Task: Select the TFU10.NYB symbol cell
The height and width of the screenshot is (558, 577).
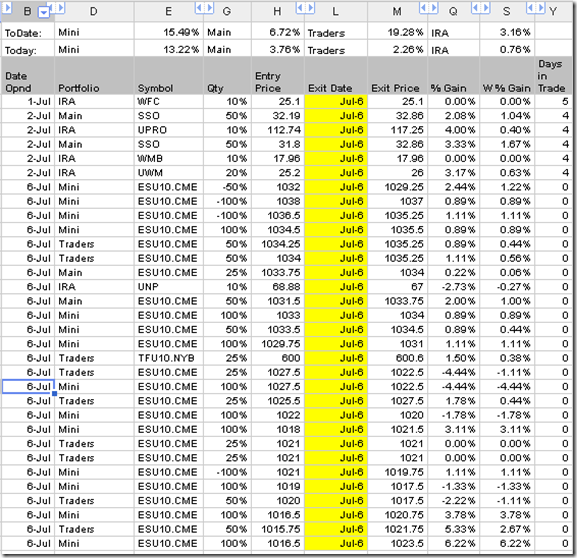Action: (169, 358)
